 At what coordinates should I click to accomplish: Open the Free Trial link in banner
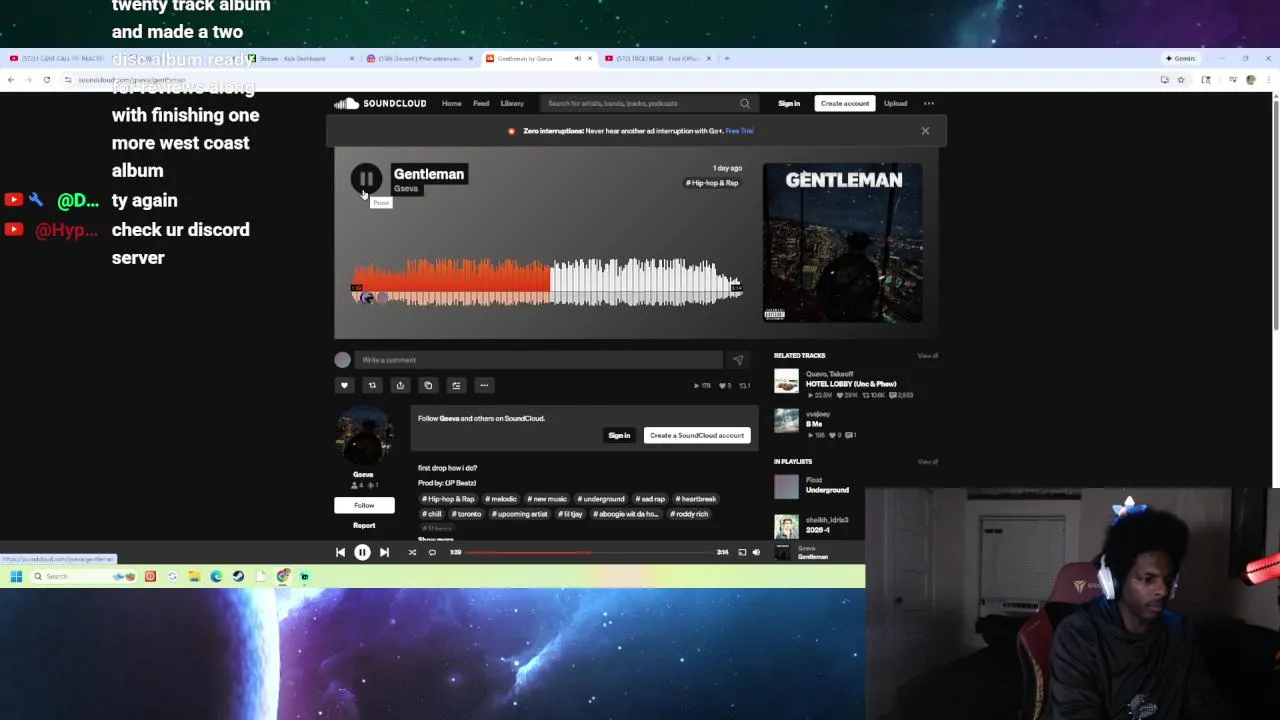click(x=740, y=131)
